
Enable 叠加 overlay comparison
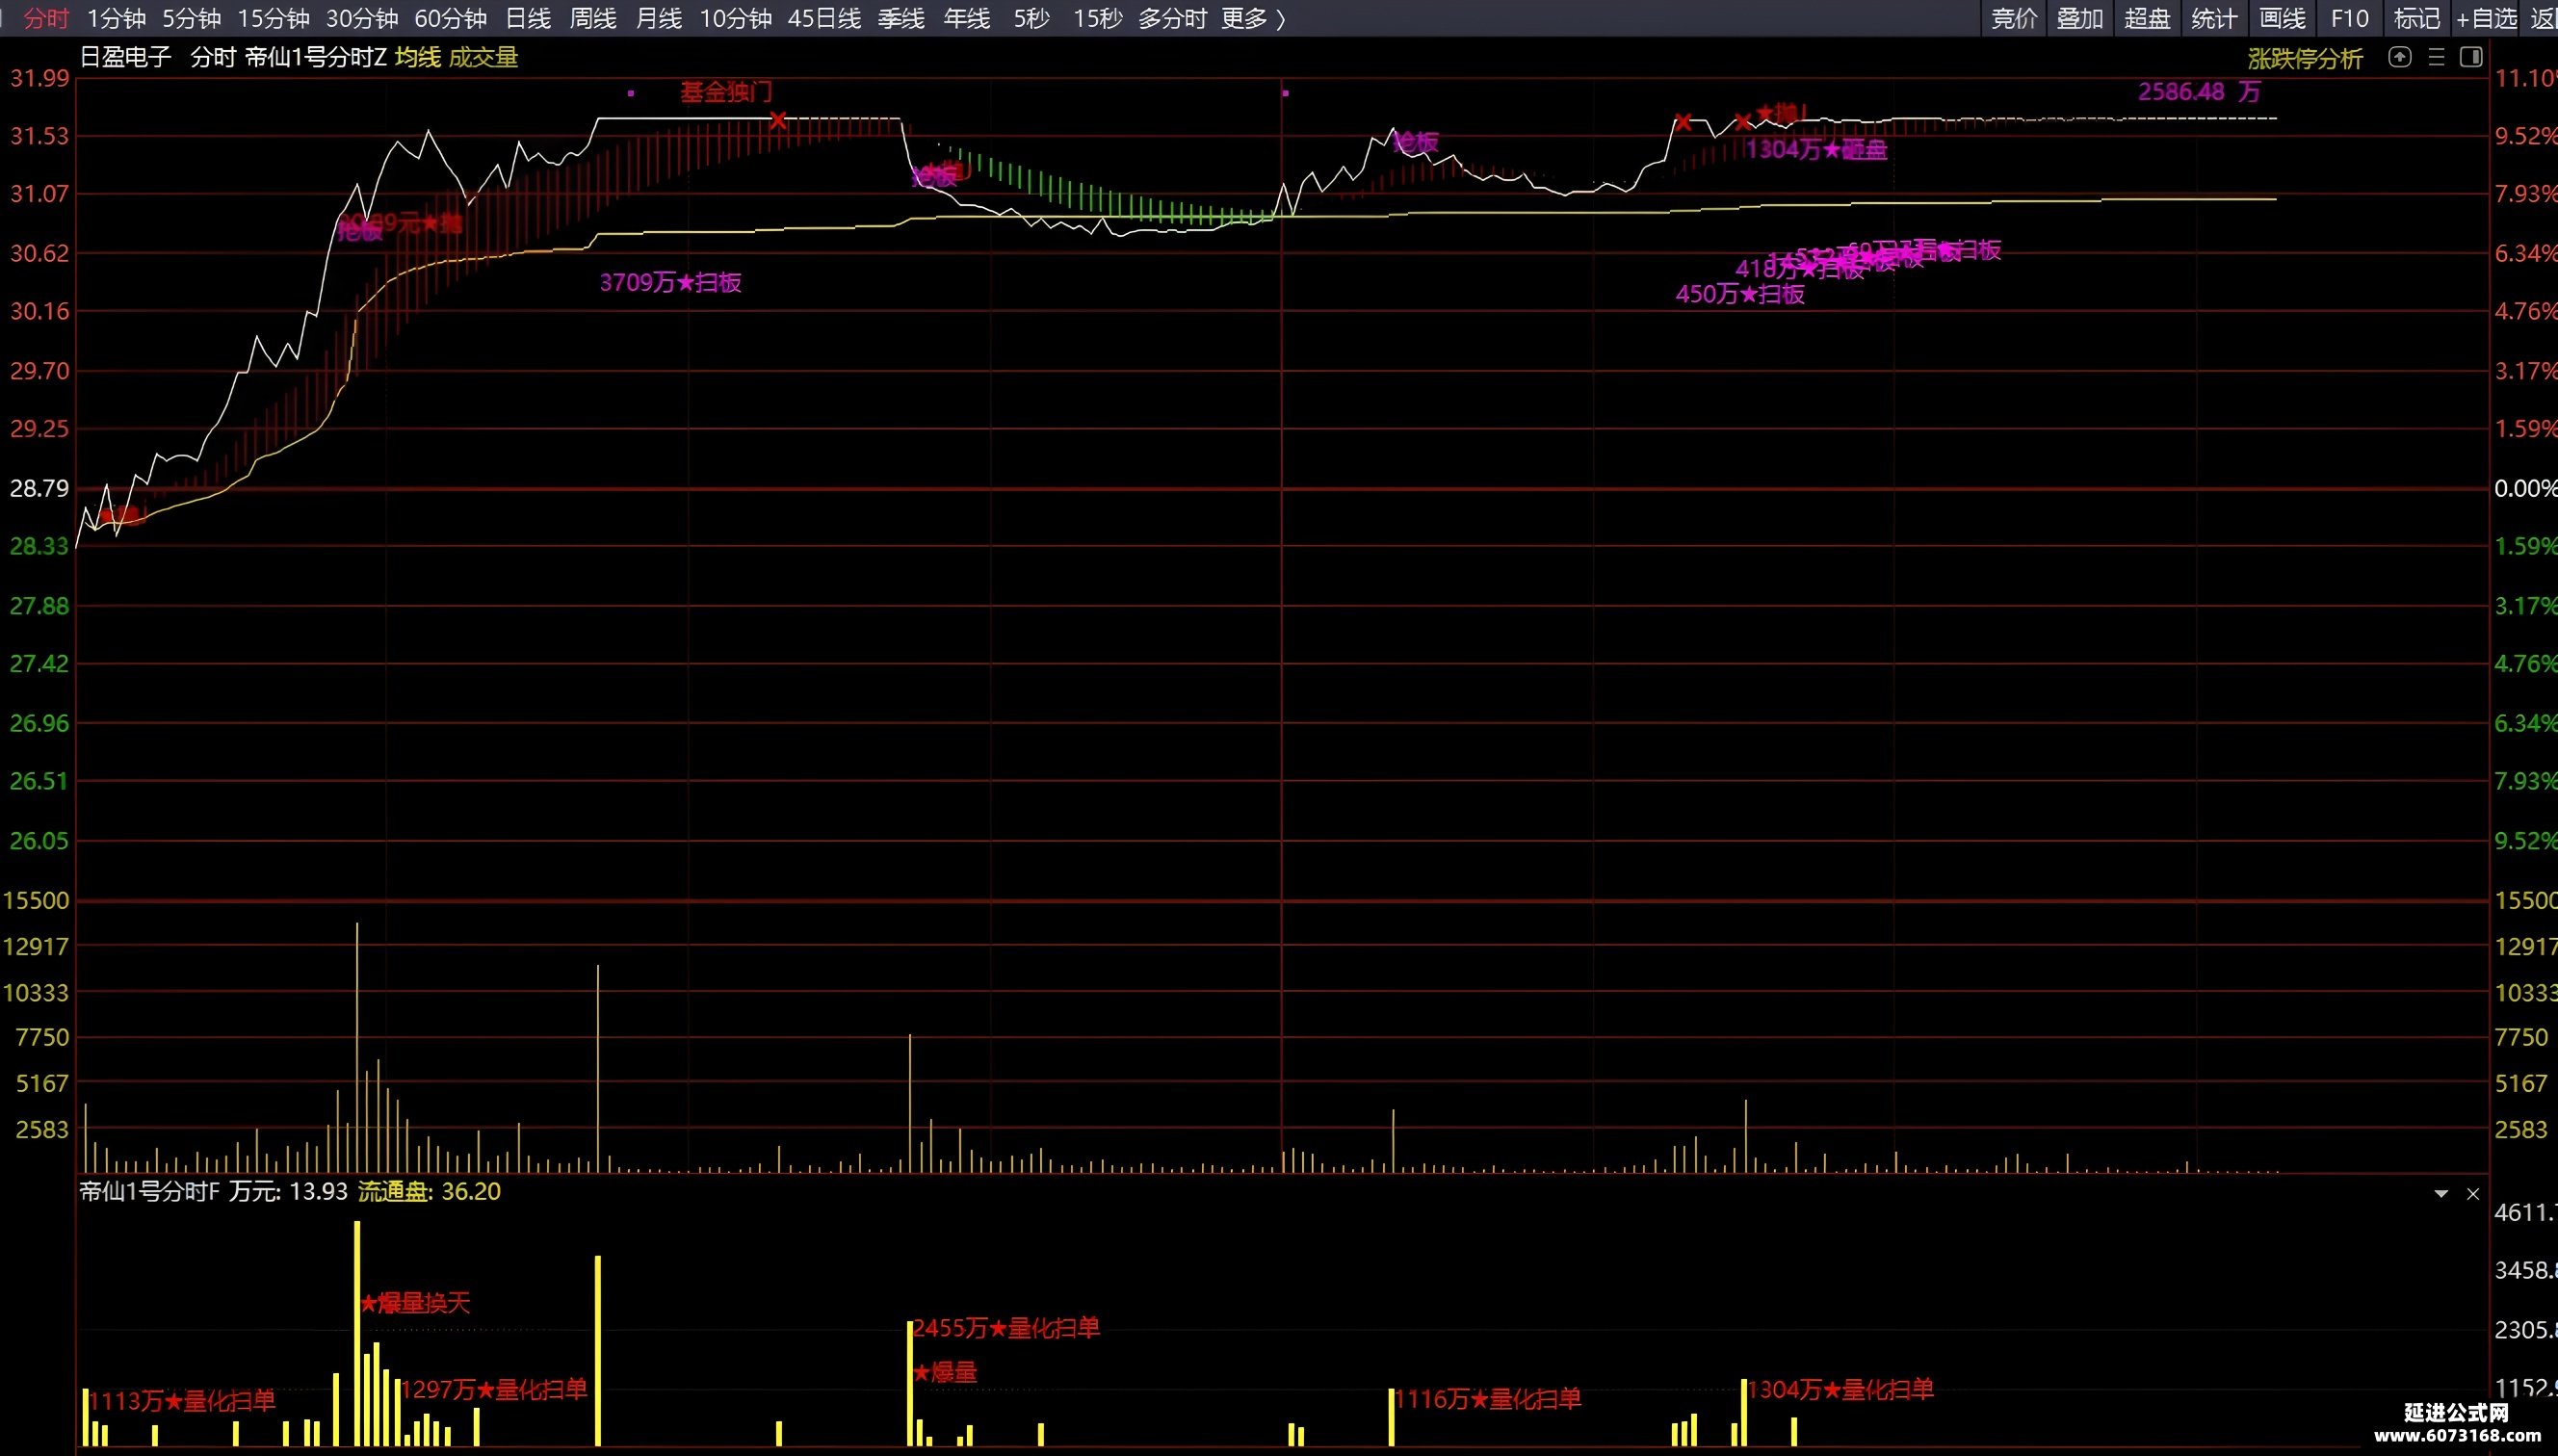coord(2080,18)
